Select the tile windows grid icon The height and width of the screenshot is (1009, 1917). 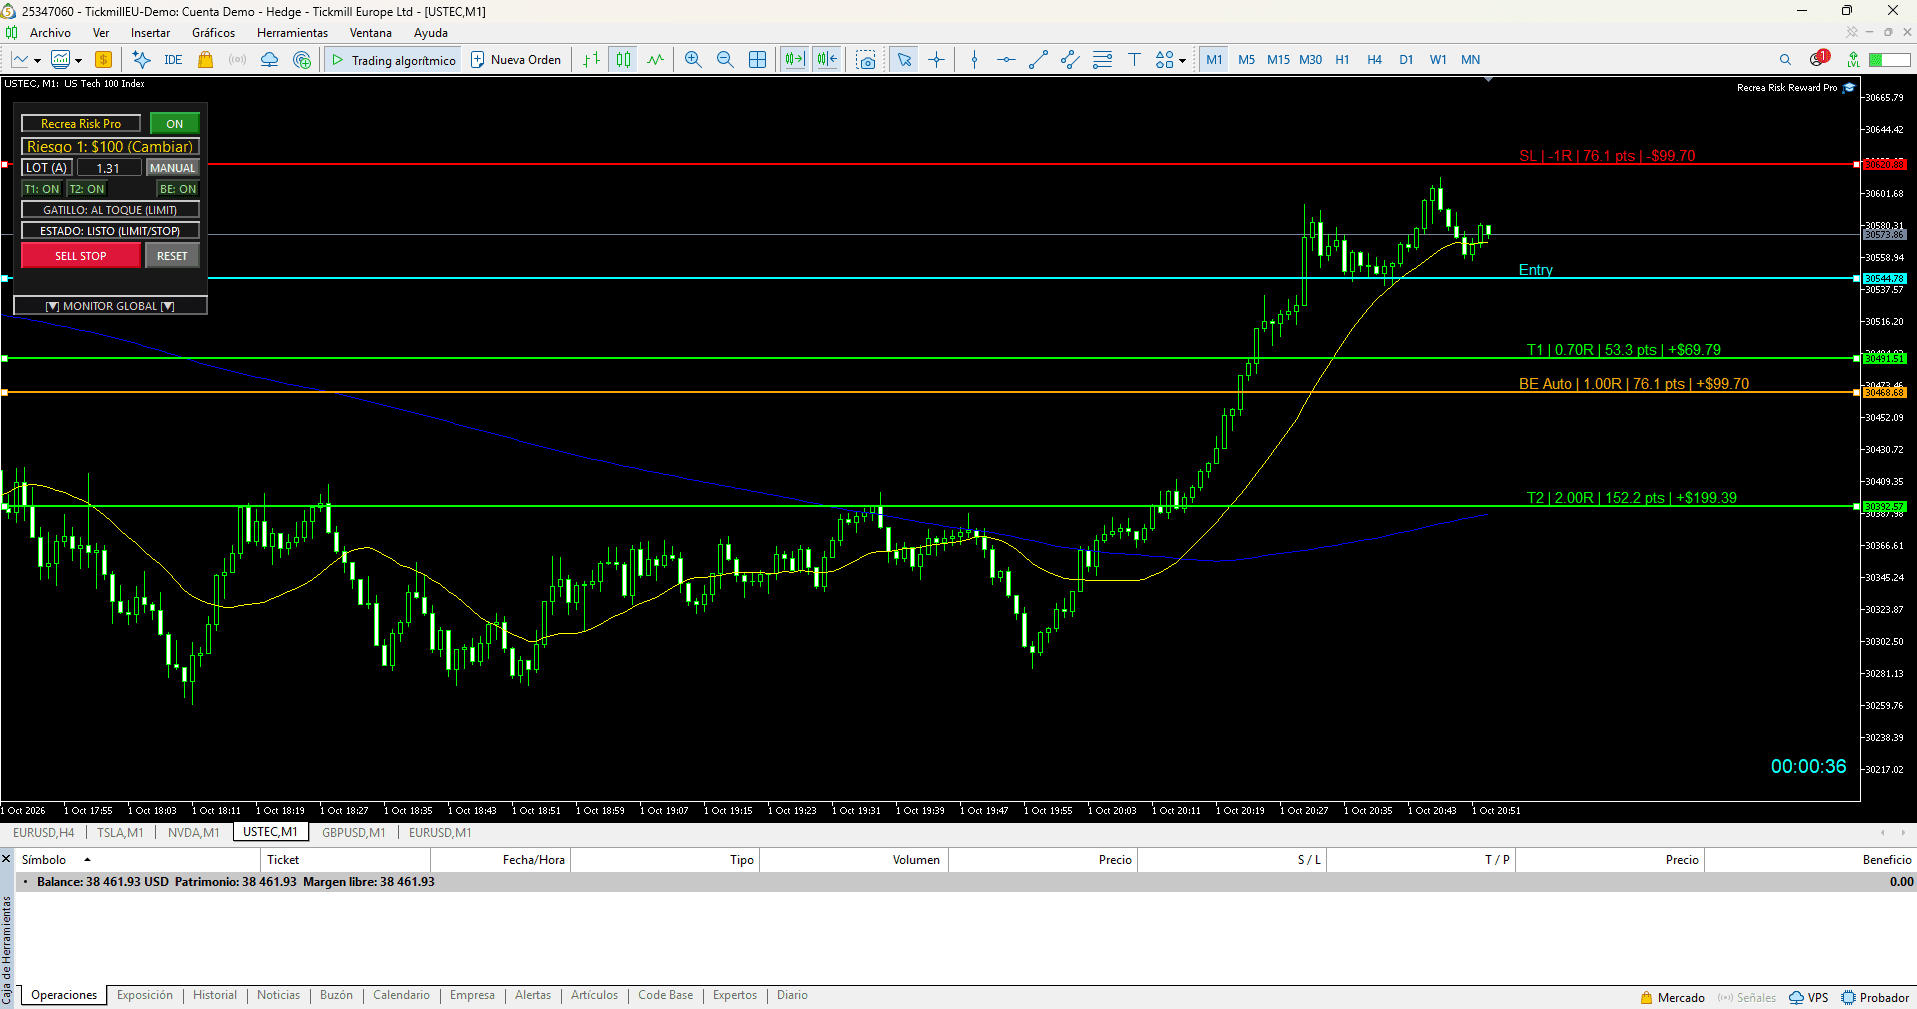[757, 60]
